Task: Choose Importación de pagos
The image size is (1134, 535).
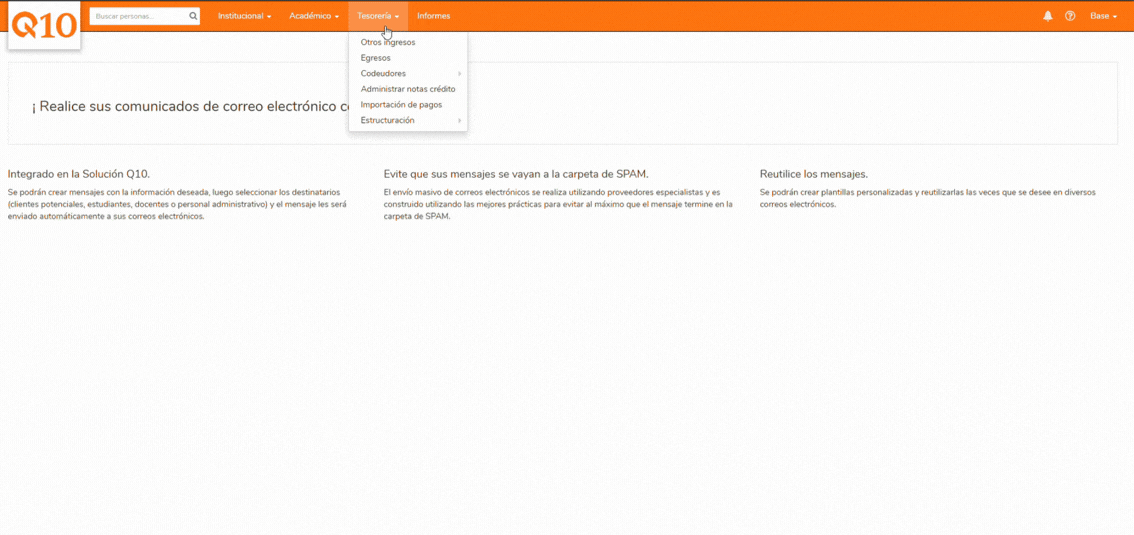Action: 408,105
